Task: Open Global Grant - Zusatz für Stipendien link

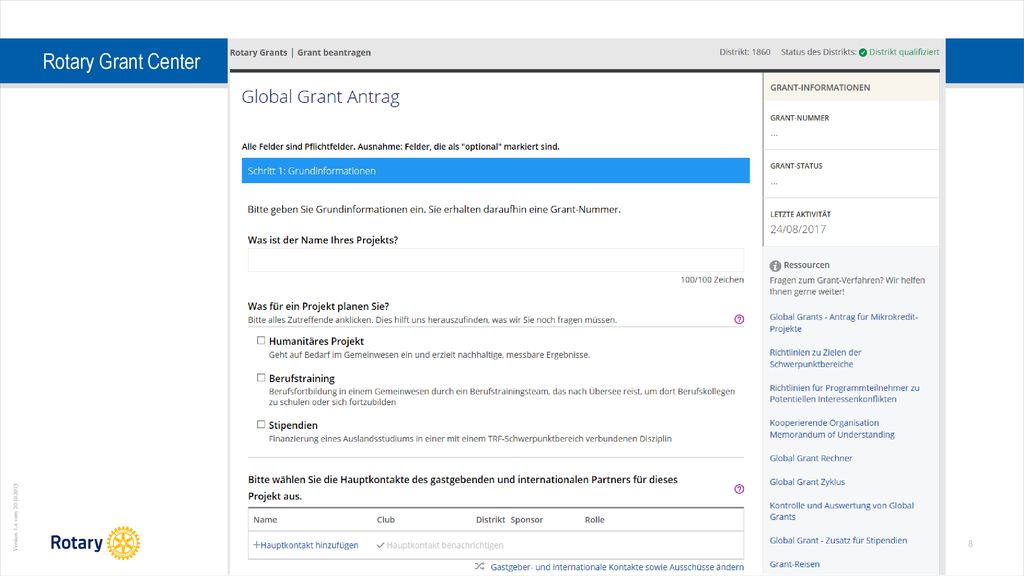Action: (x=838, y=541)
